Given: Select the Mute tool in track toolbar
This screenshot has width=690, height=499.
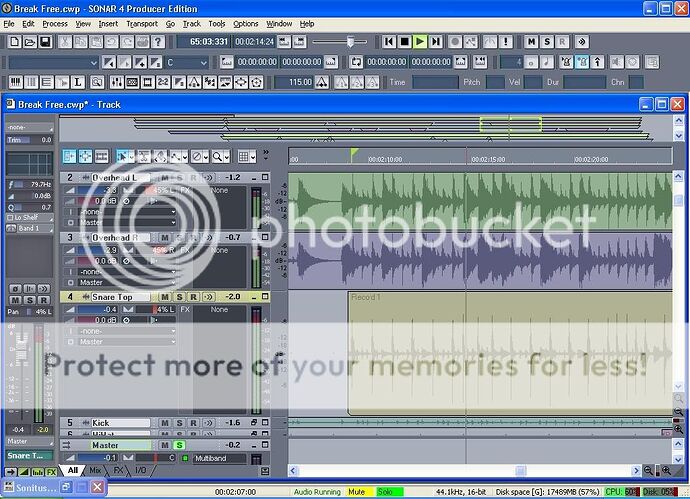Looking at the screenshot, I should (197, 157).
